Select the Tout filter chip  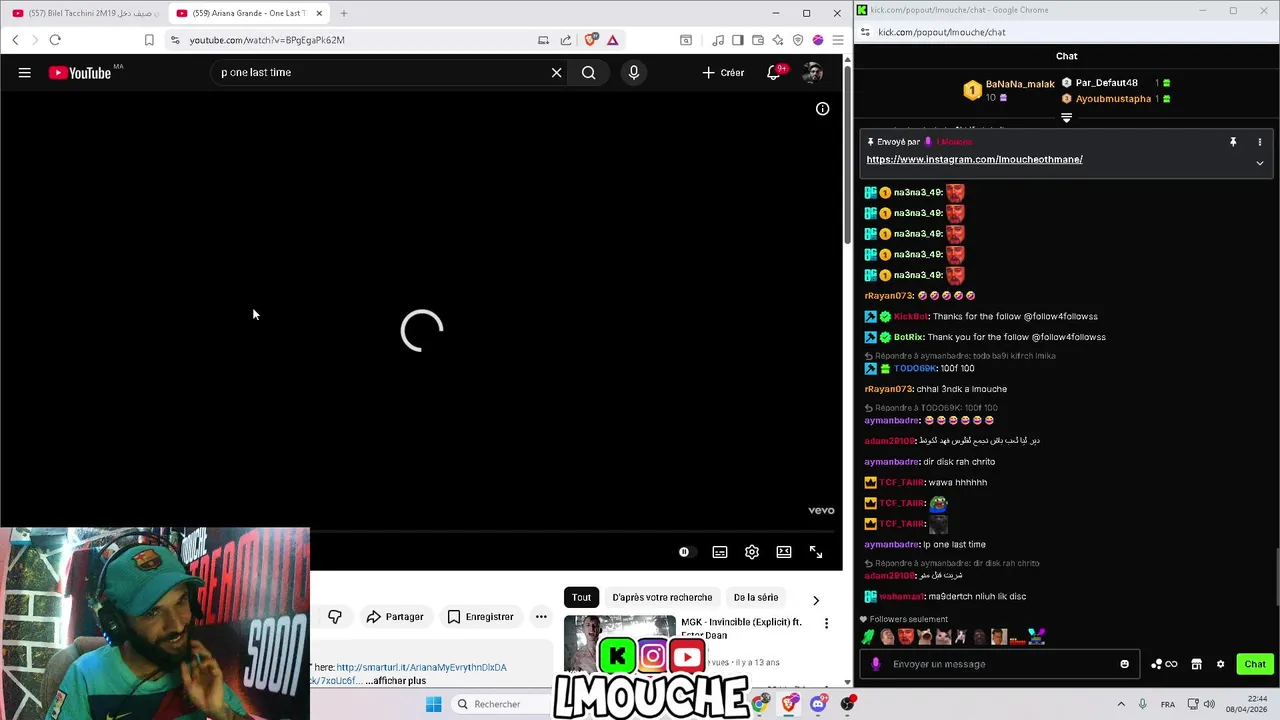[x=581, y=597]
